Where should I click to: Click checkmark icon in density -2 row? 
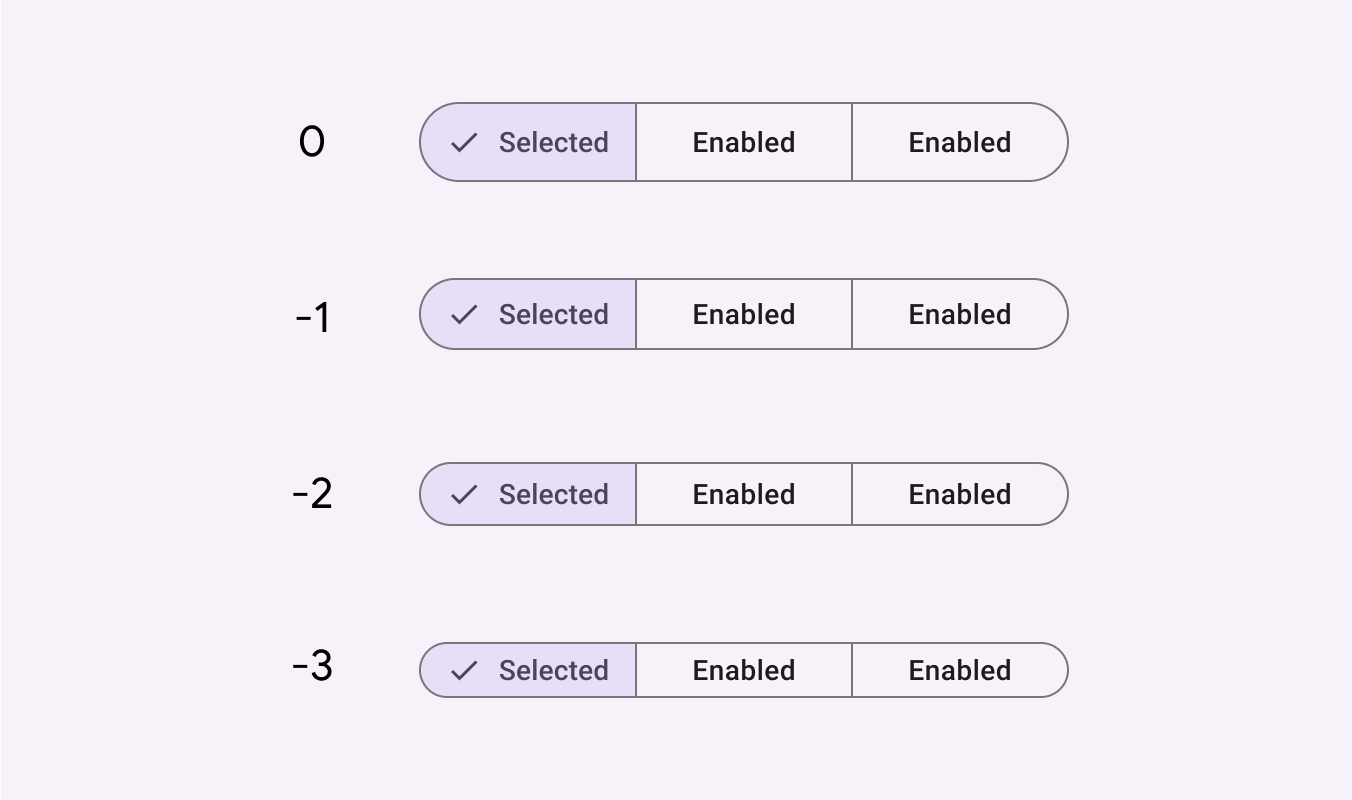[x=464, y=495]
